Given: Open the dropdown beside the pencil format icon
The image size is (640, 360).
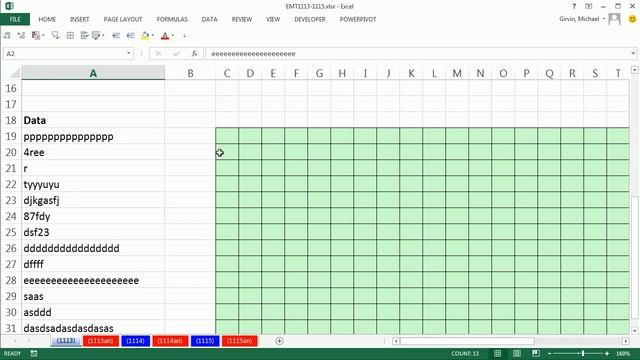Looking at the screenshot, I should (x=103, y=36).
